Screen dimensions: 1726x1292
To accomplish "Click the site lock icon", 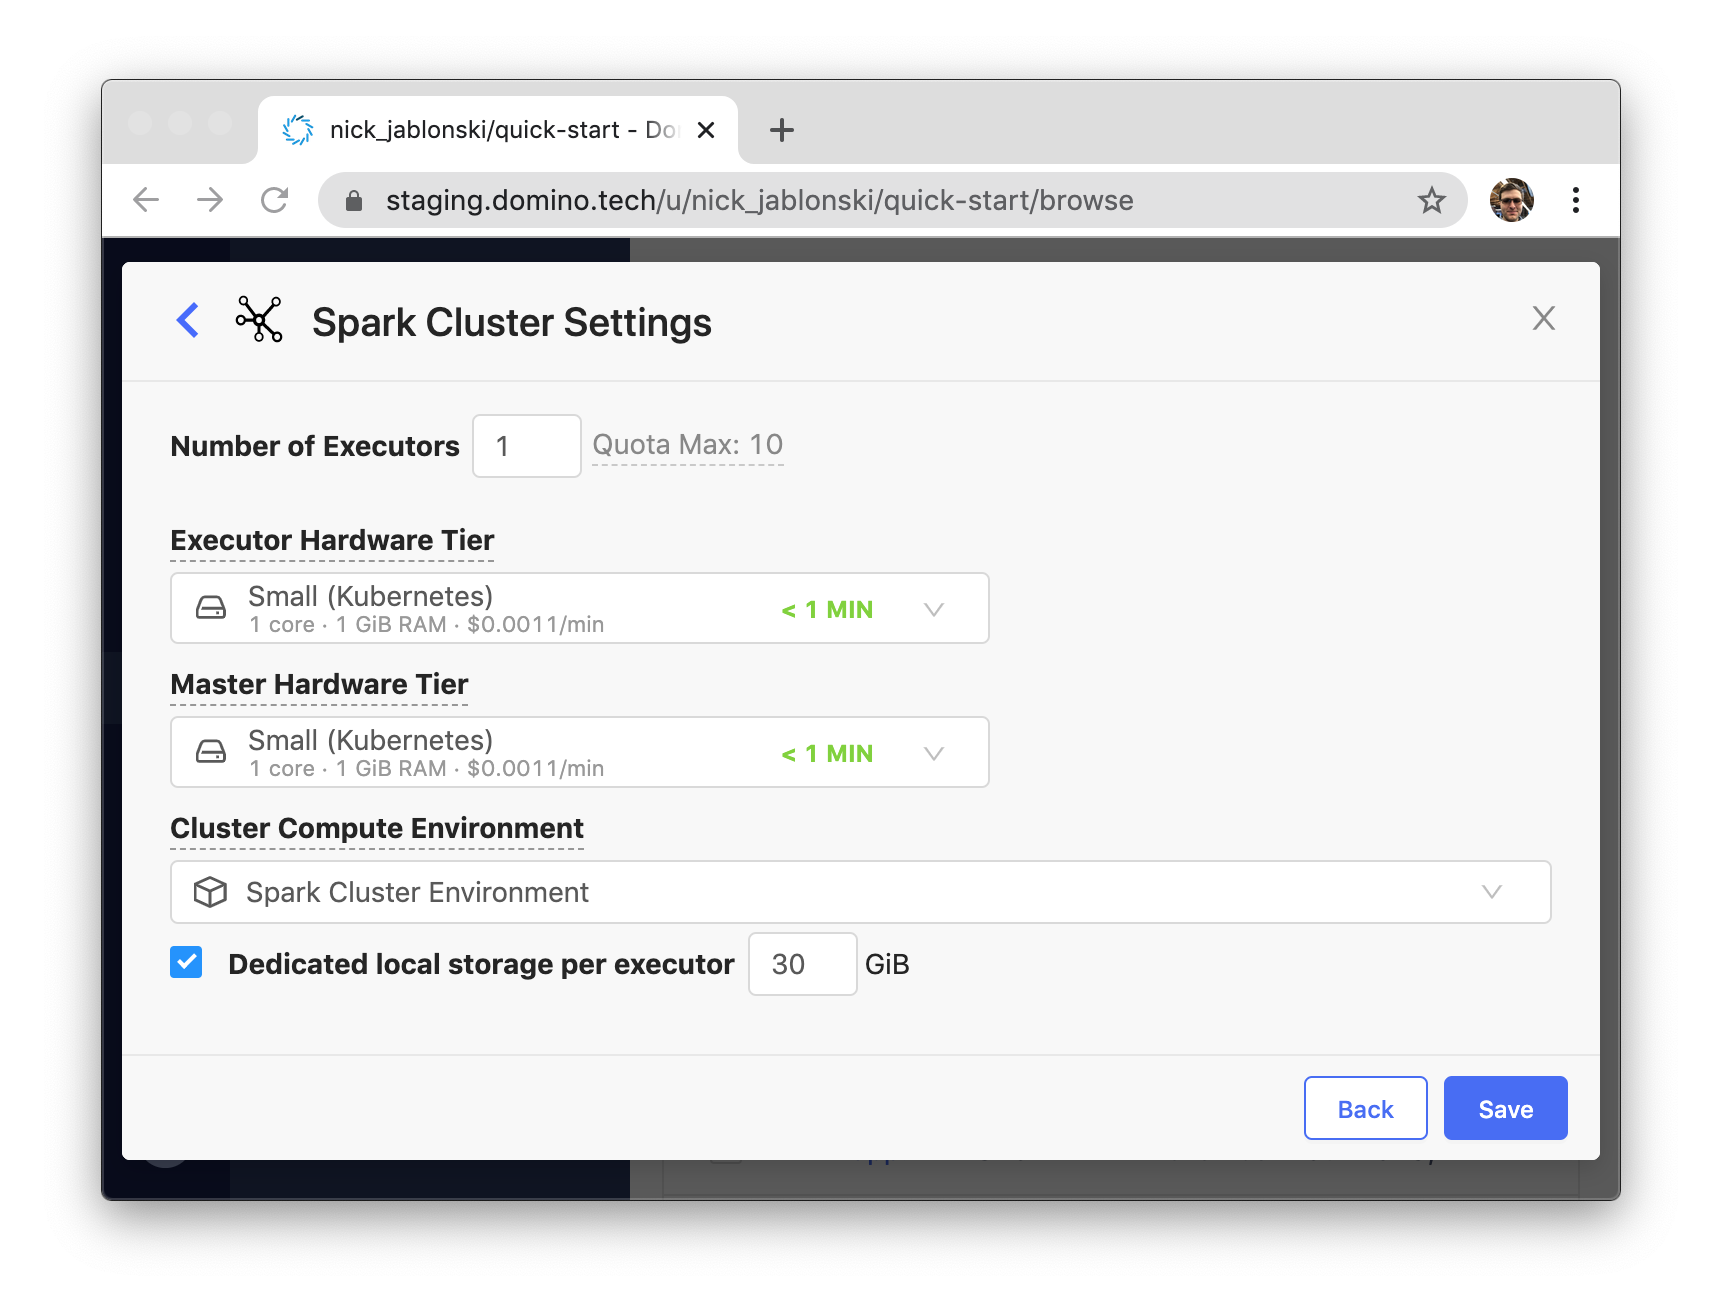I will 353,201.
